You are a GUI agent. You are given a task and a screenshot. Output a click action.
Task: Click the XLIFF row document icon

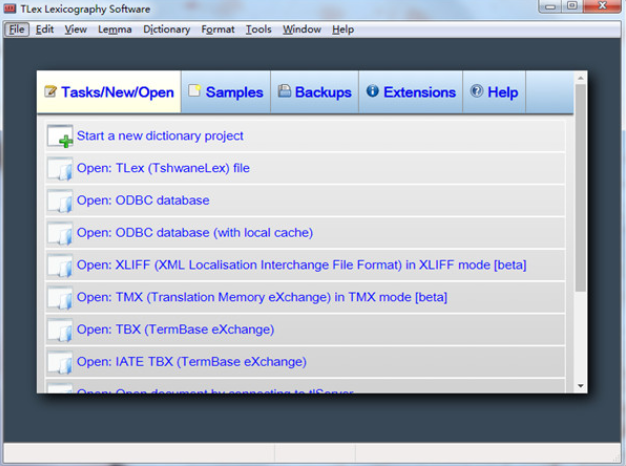pyautogui.click(x=60, y=266)
